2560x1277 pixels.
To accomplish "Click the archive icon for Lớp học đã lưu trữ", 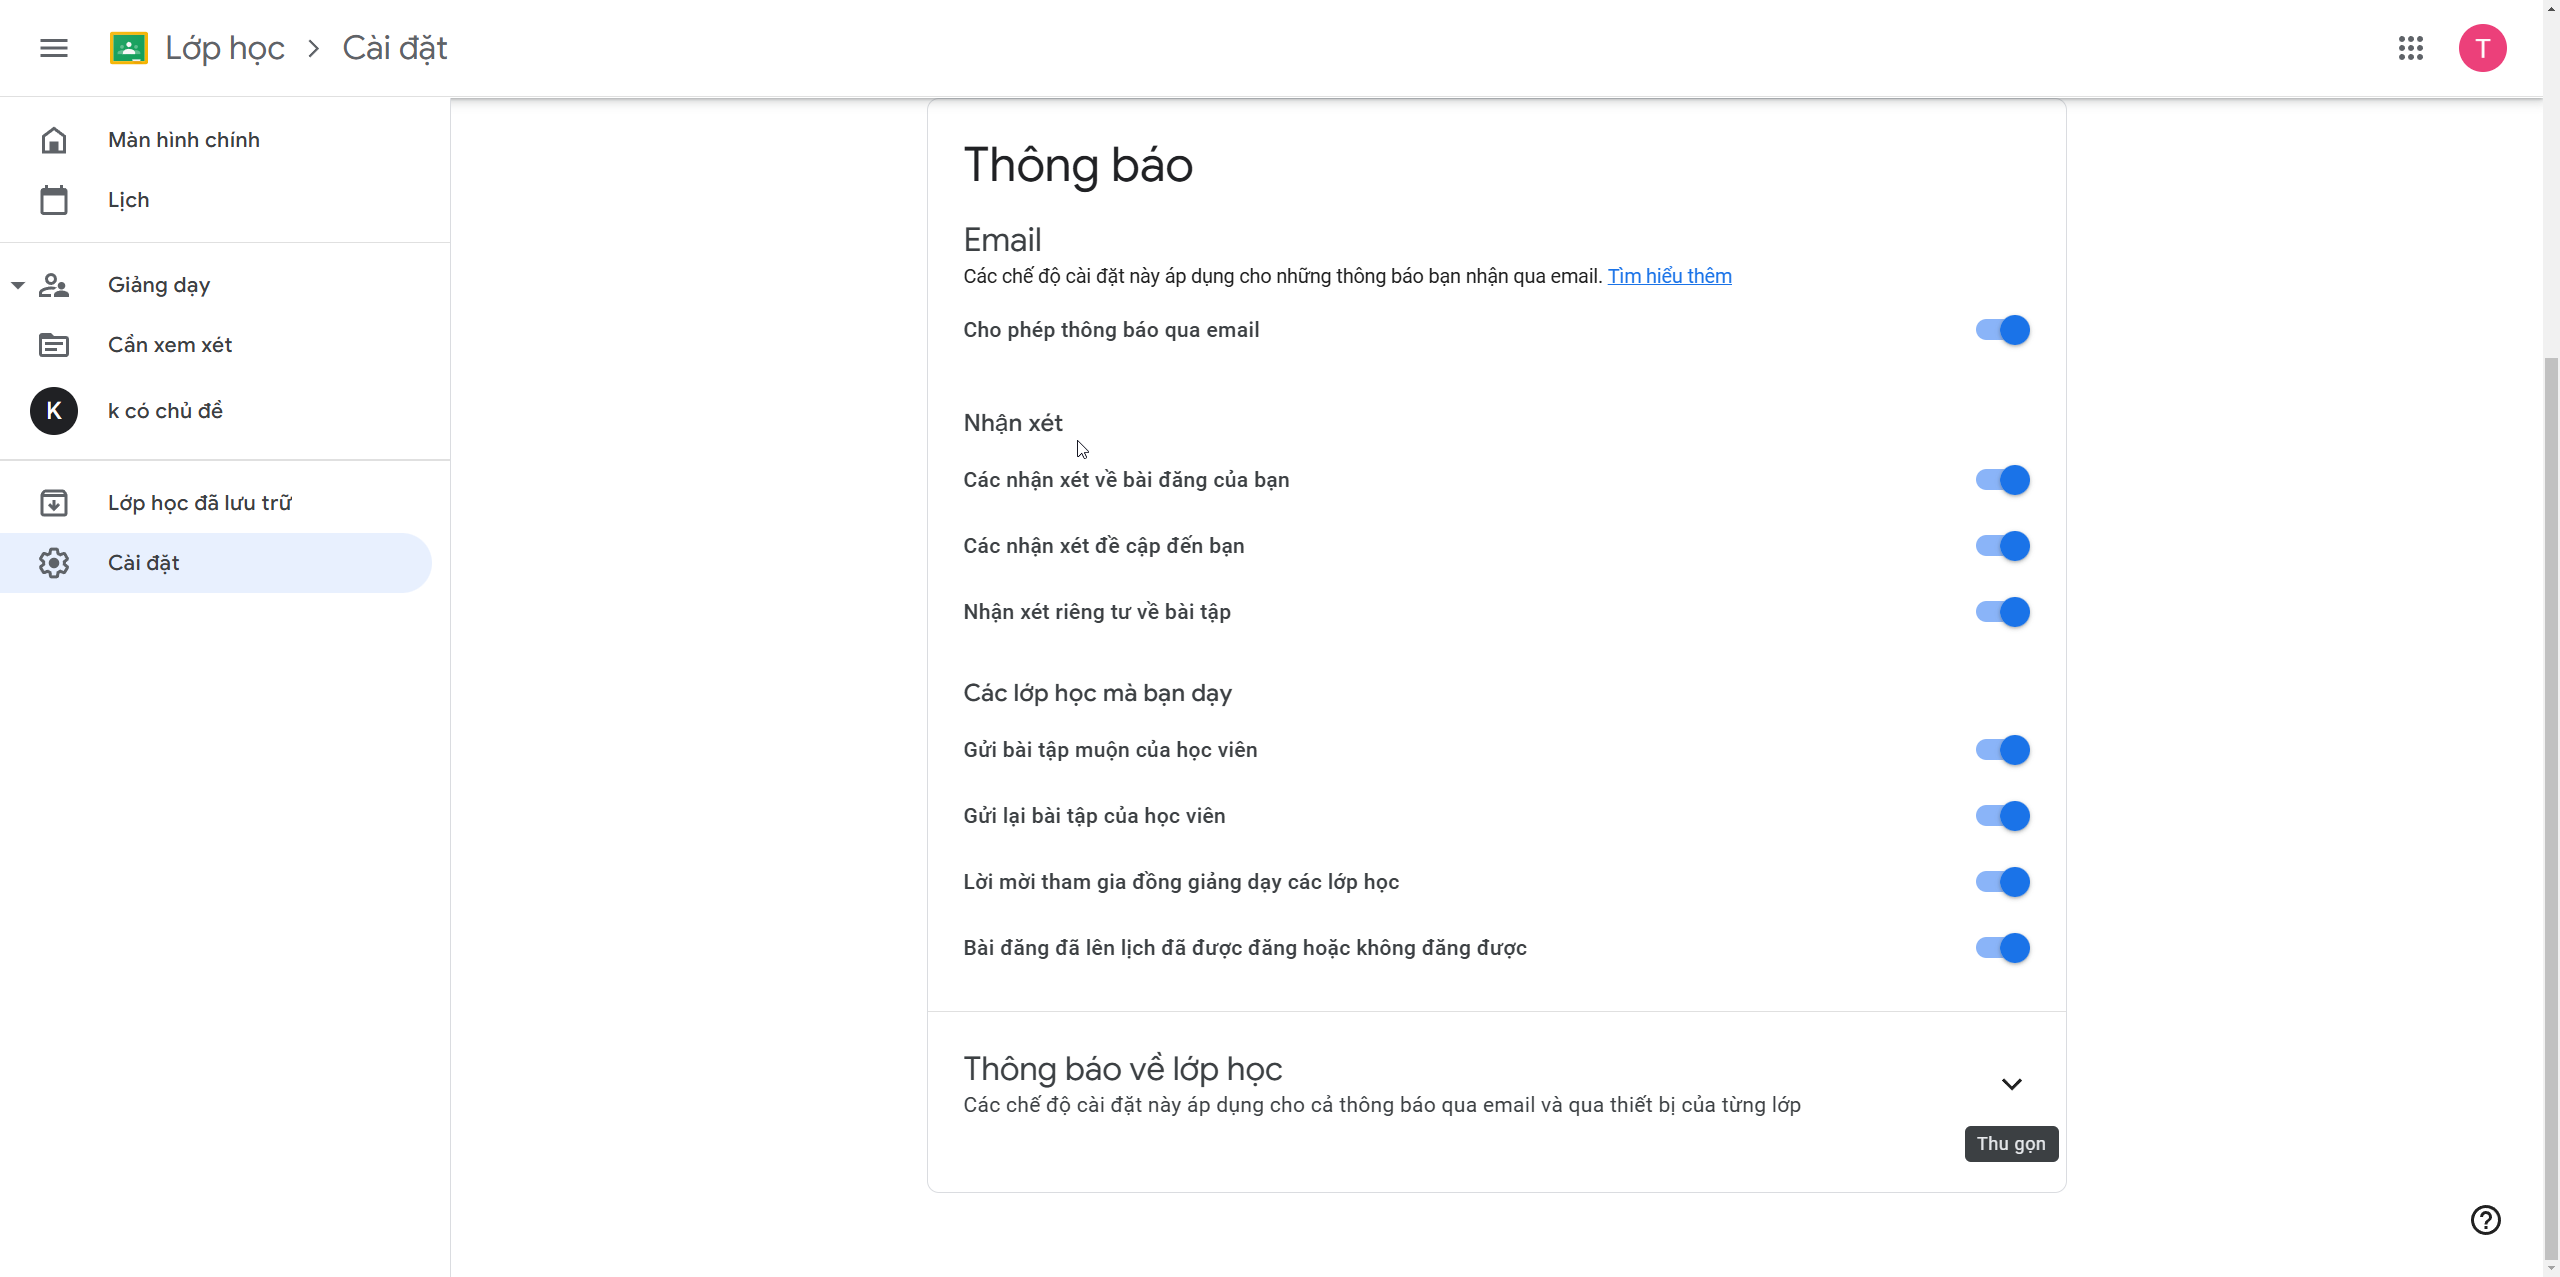I will coord(54,503).
